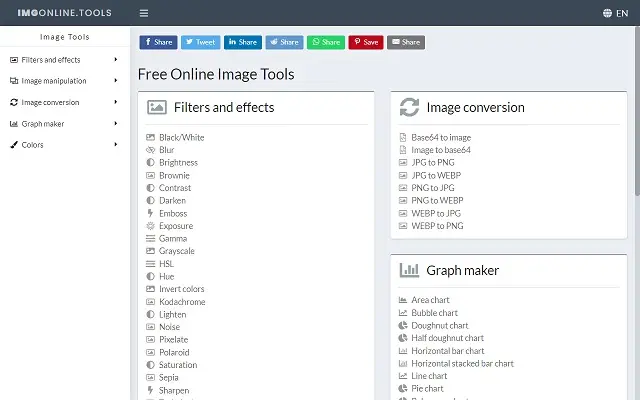
Task: Click the Graph maker sidebar chart icon
Action: (x=14, y=124)
